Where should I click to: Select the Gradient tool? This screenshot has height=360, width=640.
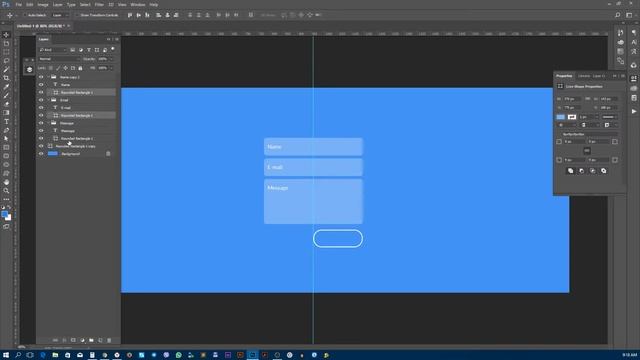(6, 113)
